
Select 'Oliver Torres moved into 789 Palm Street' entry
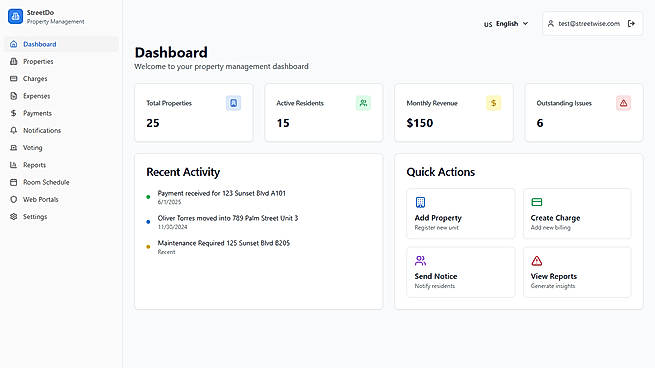pyautogui.click(x=228, y=218)
